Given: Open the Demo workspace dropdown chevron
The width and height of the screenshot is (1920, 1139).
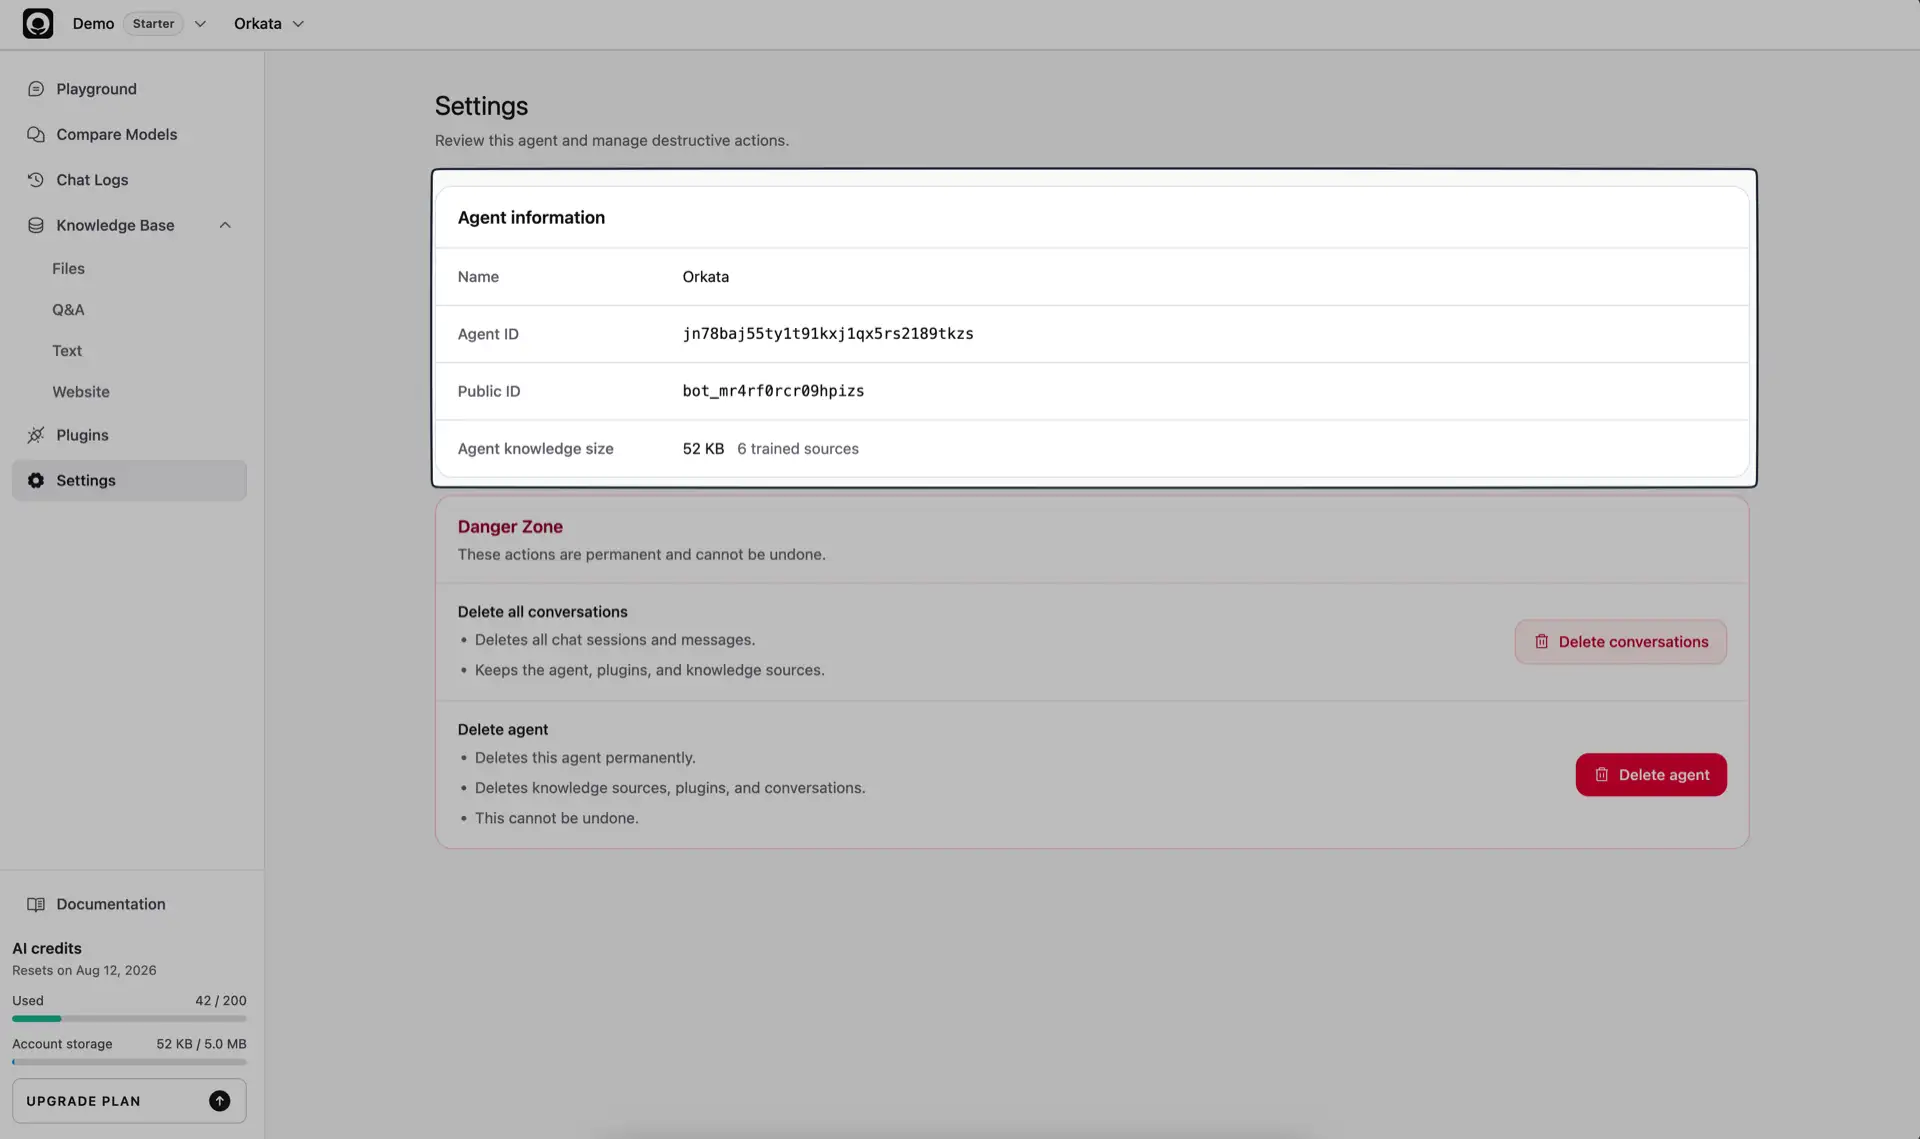Looking at the screenshot, I should coord(200,24).
